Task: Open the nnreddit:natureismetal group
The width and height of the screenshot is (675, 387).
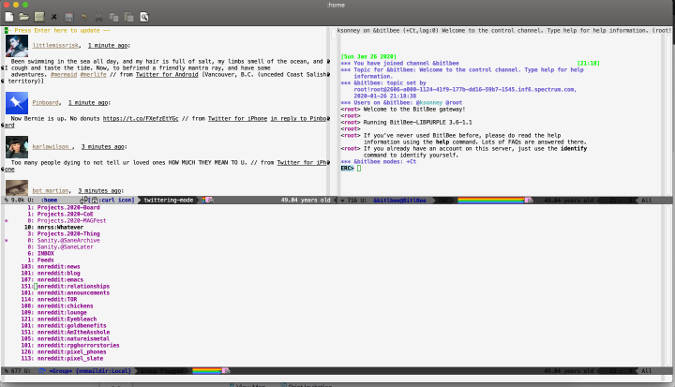Action: point(73,339)
